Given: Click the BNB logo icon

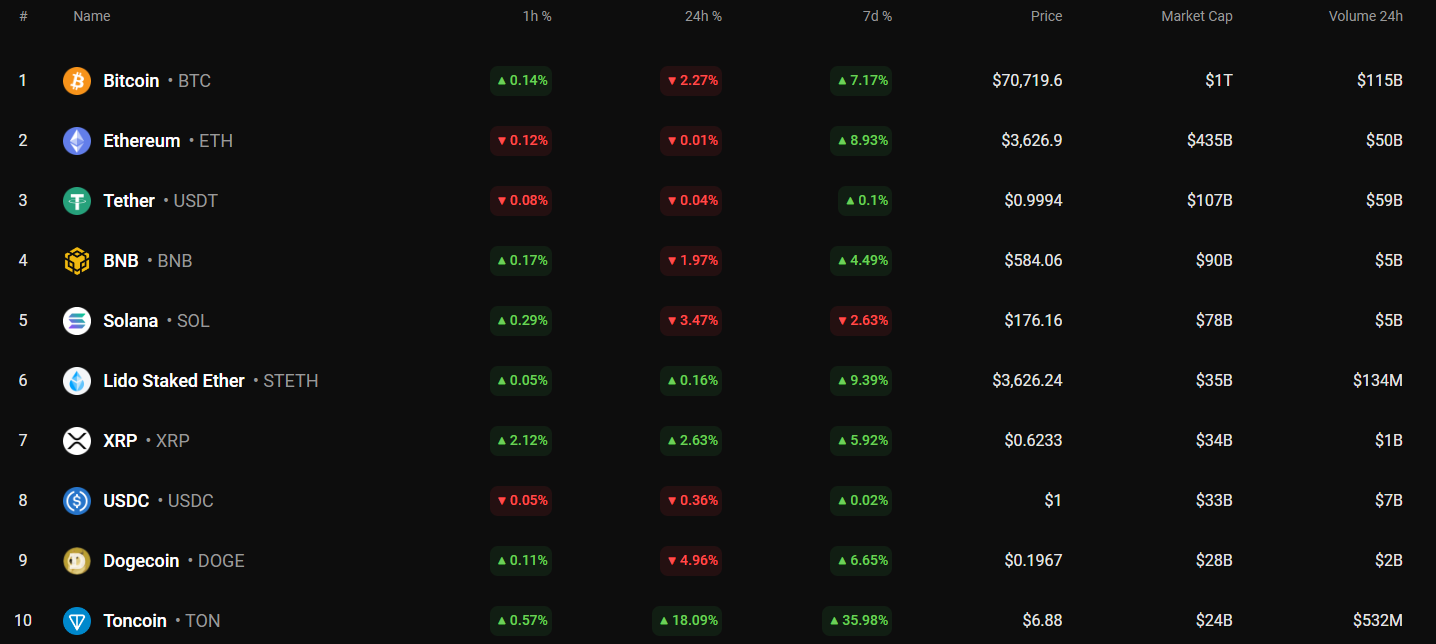Looking at the screenshot, I should [77, 261].
